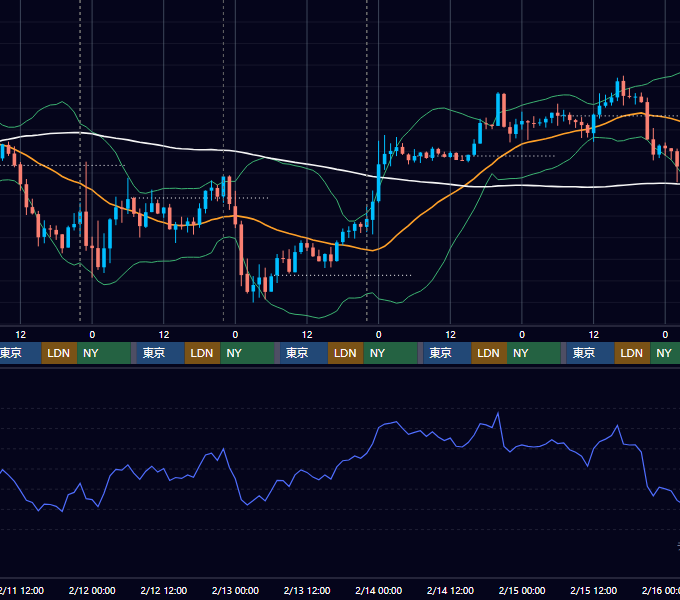Screen dimensions: 680x600
Task: Select the NY session block starting 2/11 evening
Action: (x=104, y=353)
